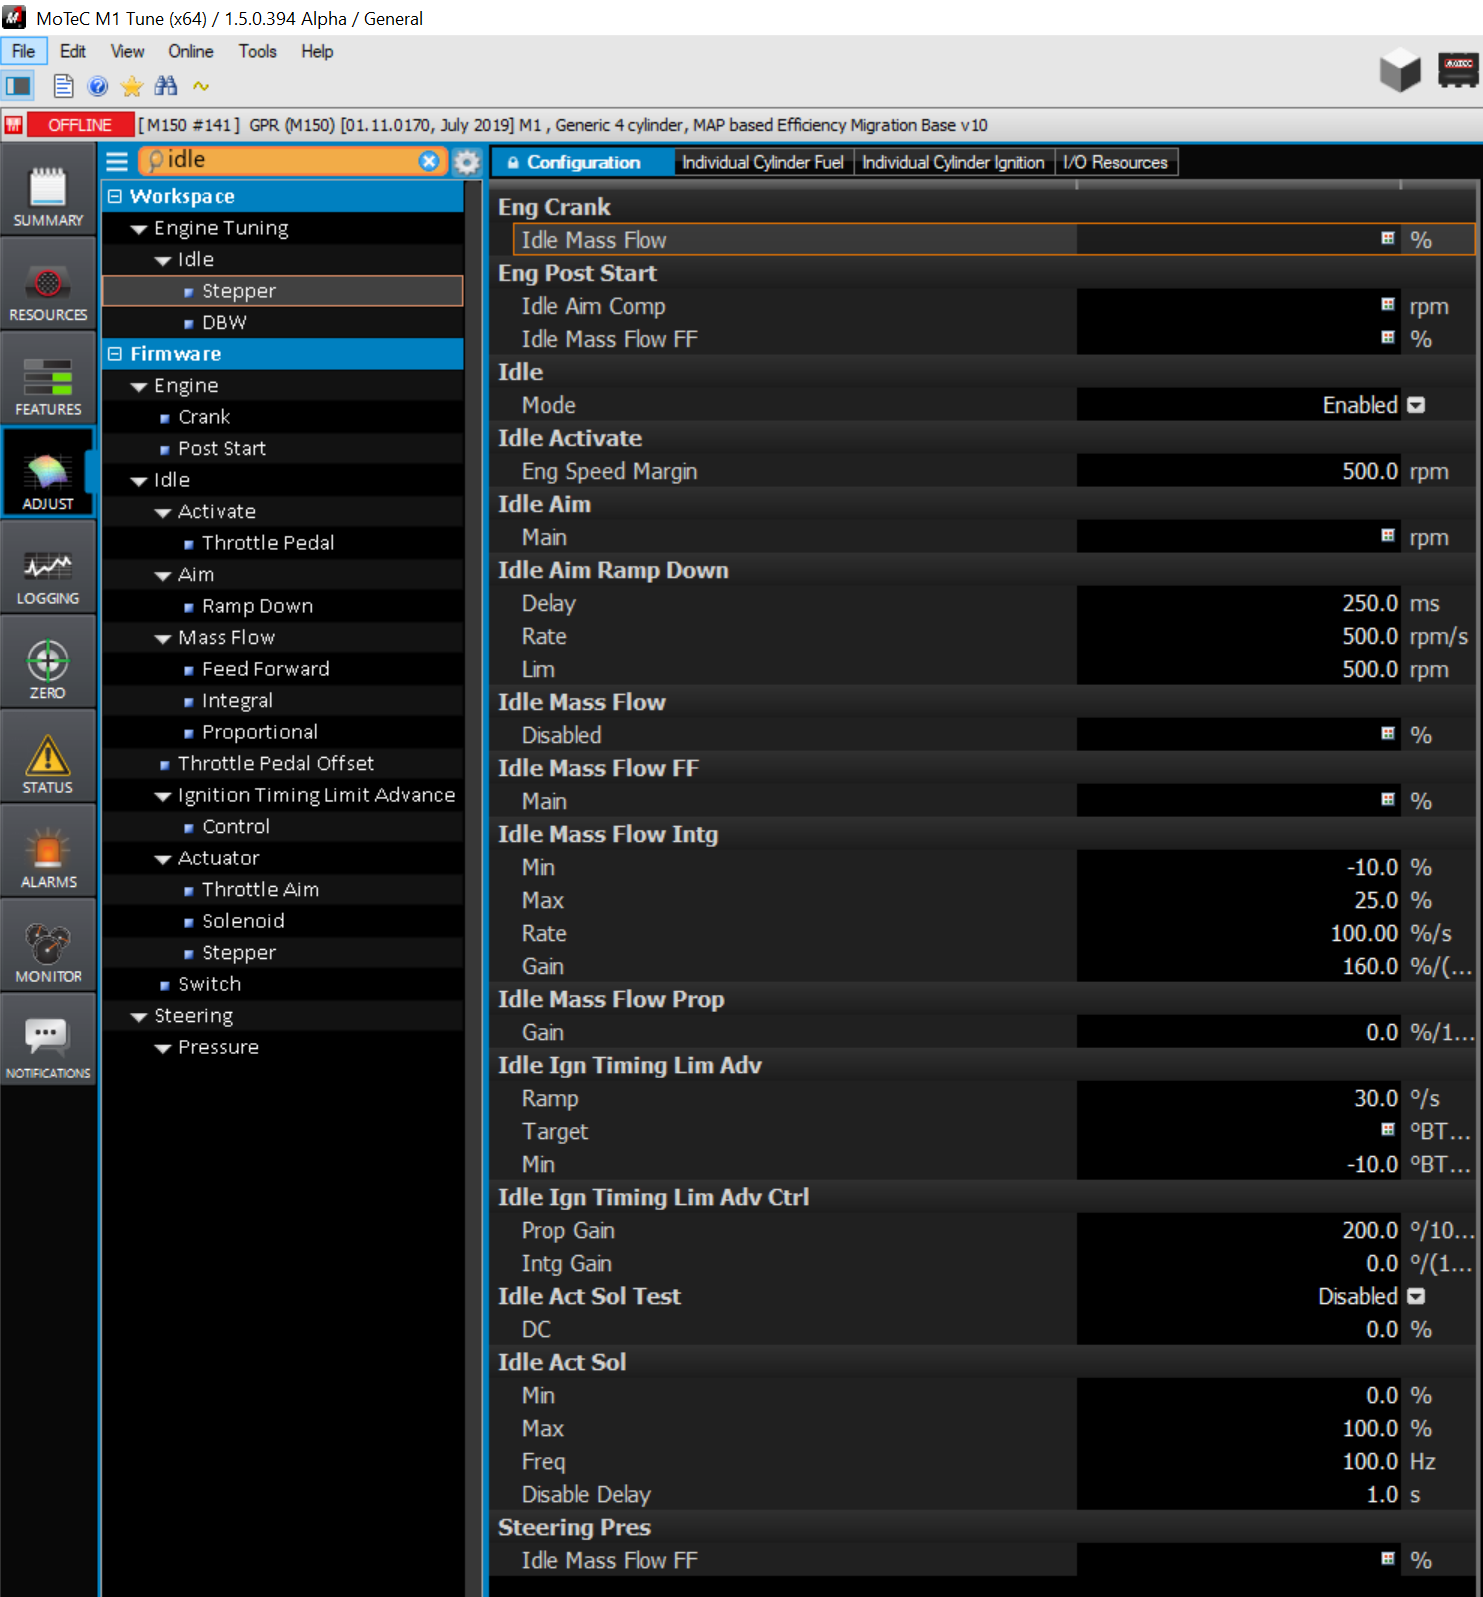Click the Eng Speed Margin value field
Viewport: 1483px width, 1597px height.
click(1238, 471)
